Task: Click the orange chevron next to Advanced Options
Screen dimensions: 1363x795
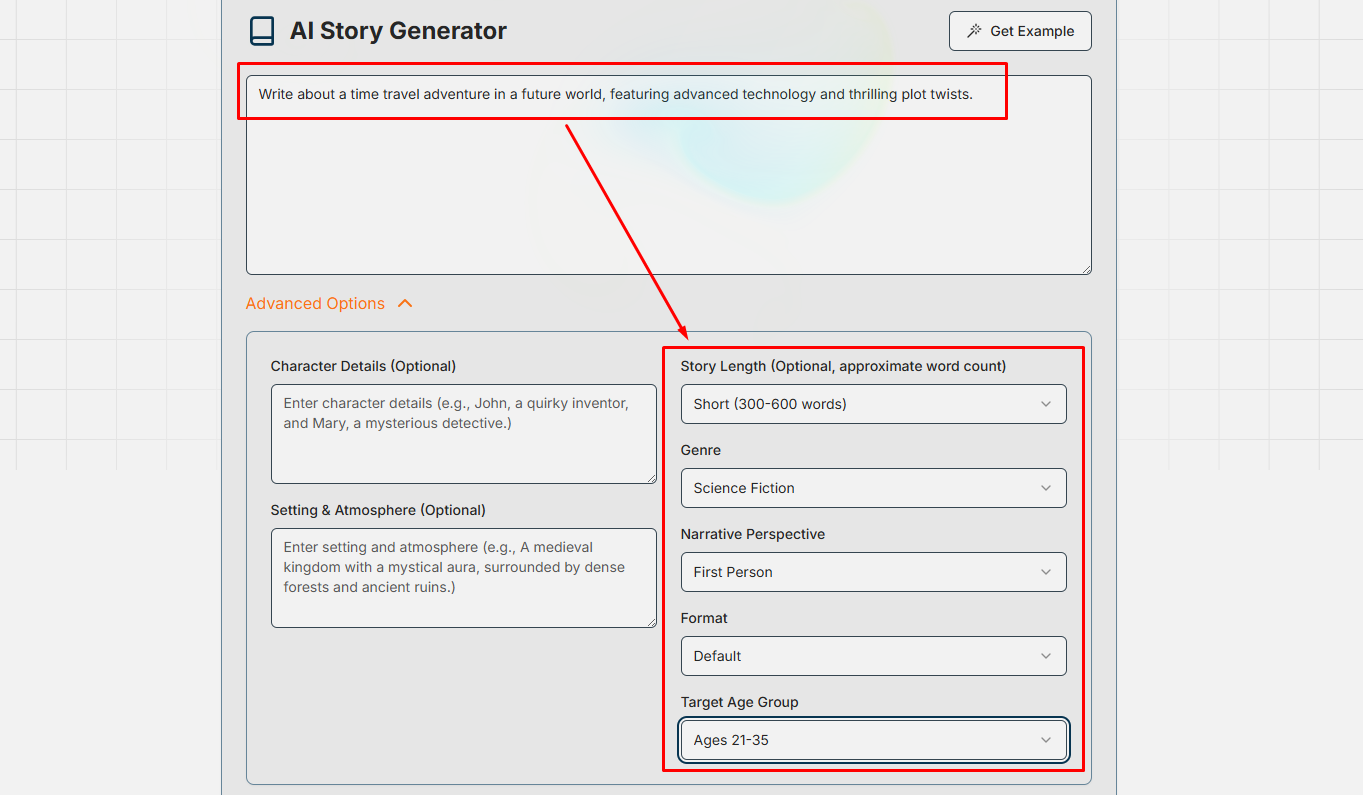Action: coord(405,304)
